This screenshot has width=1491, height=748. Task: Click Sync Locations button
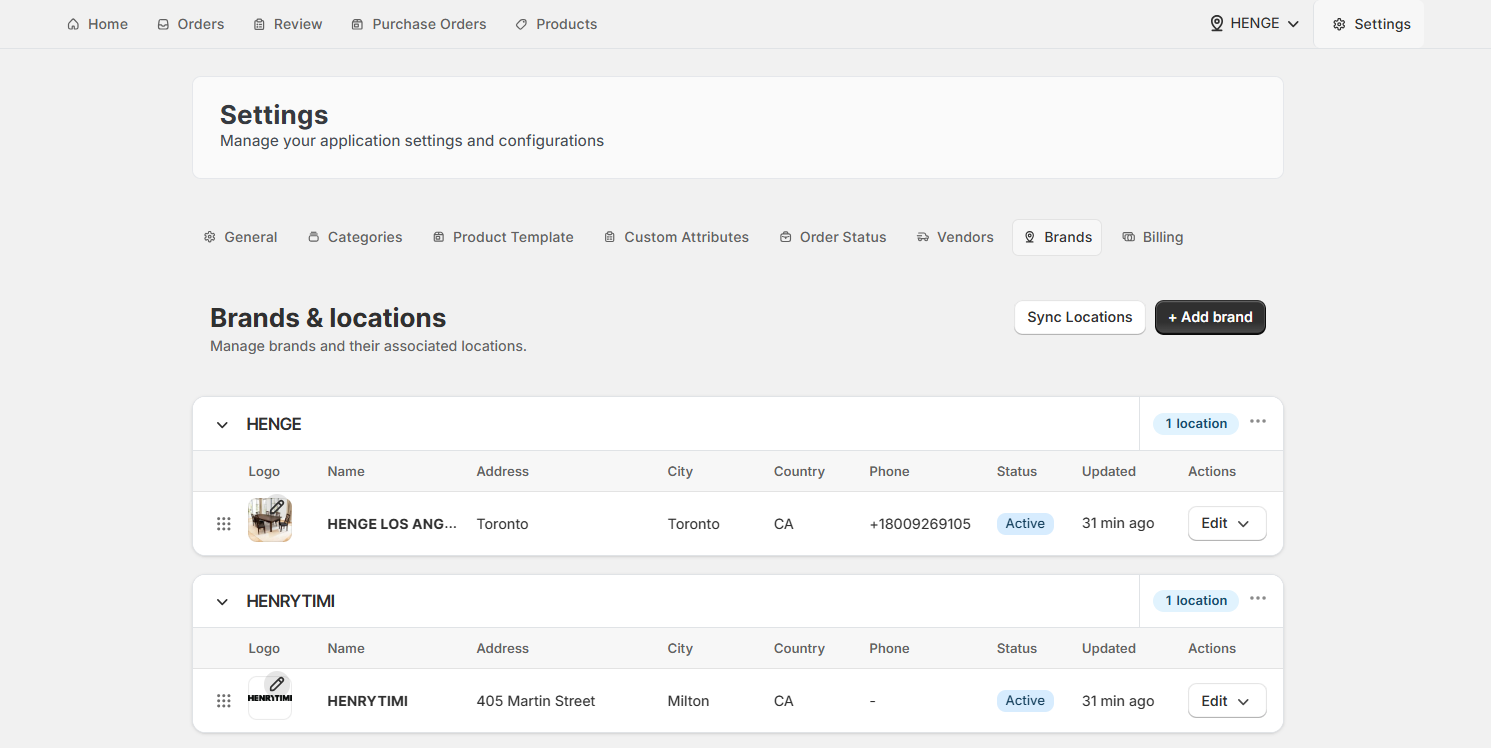1079,317
